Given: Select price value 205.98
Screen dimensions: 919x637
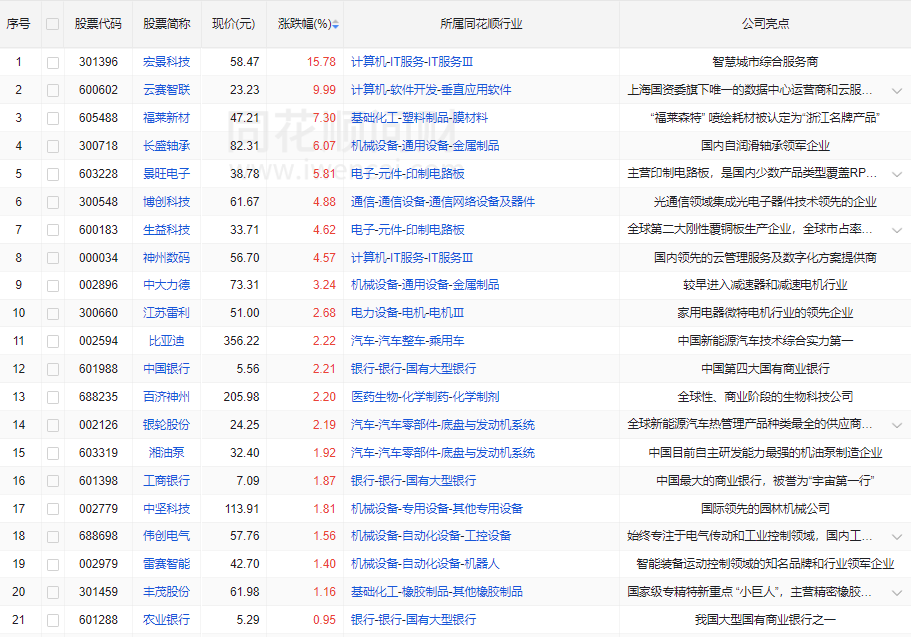Looking at the screenshot, I should tap(241, 397).
